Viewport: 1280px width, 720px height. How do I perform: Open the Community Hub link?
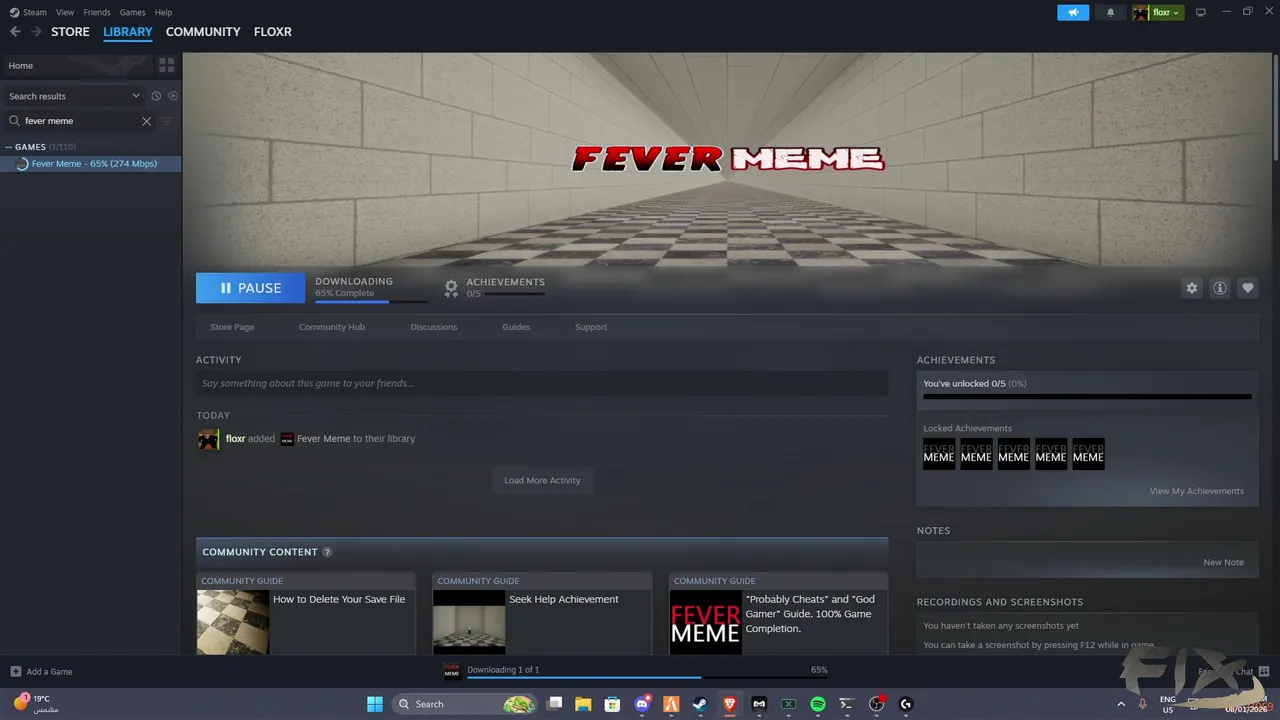click(332, 327)
